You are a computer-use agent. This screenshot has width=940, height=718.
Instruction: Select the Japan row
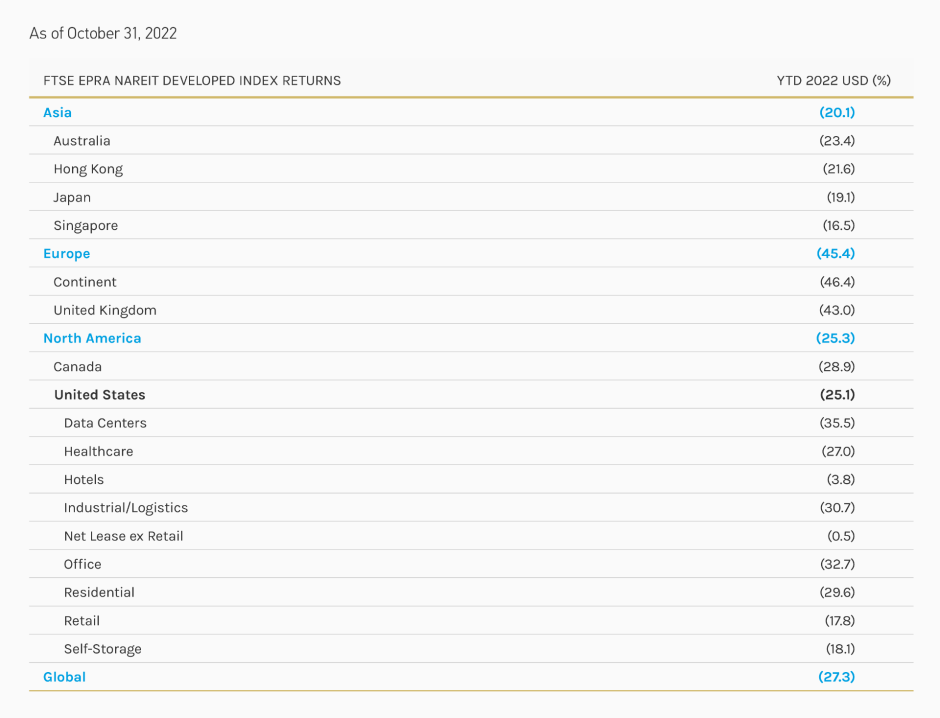coord(74,197)
